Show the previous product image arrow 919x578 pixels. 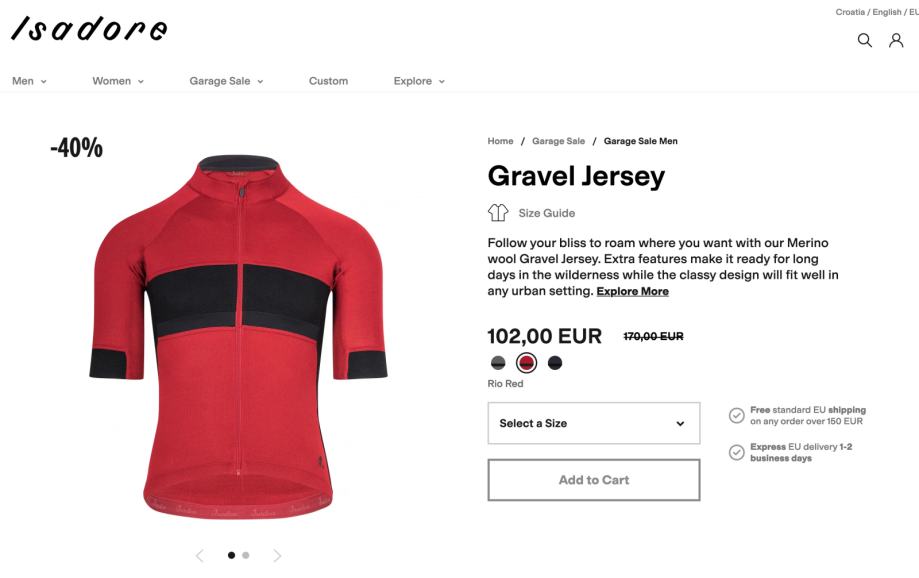(200, 555)
